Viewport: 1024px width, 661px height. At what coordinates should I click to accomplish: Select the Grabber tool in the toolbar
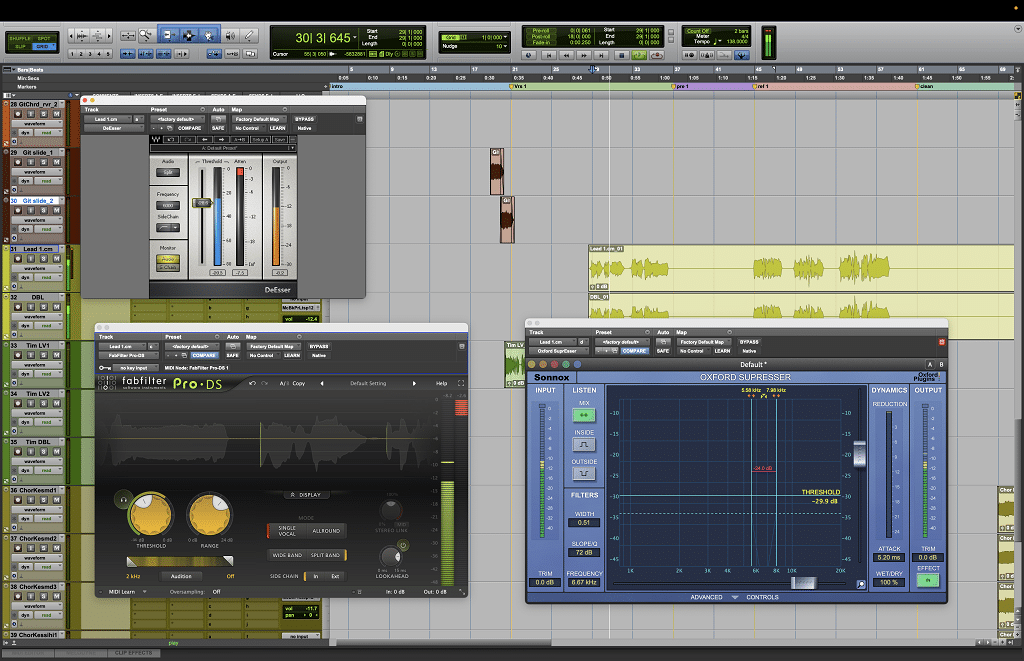208,35
